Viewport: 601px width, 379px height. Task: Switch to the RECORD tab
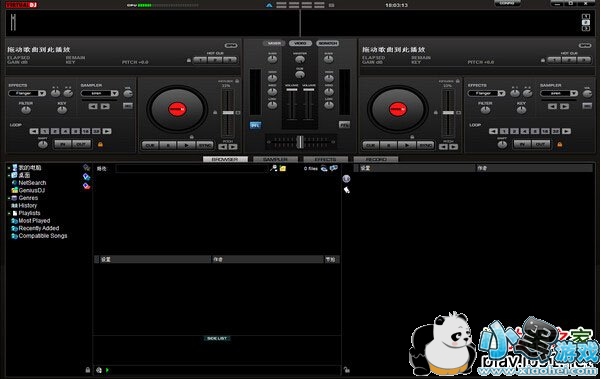coord(376,159)
